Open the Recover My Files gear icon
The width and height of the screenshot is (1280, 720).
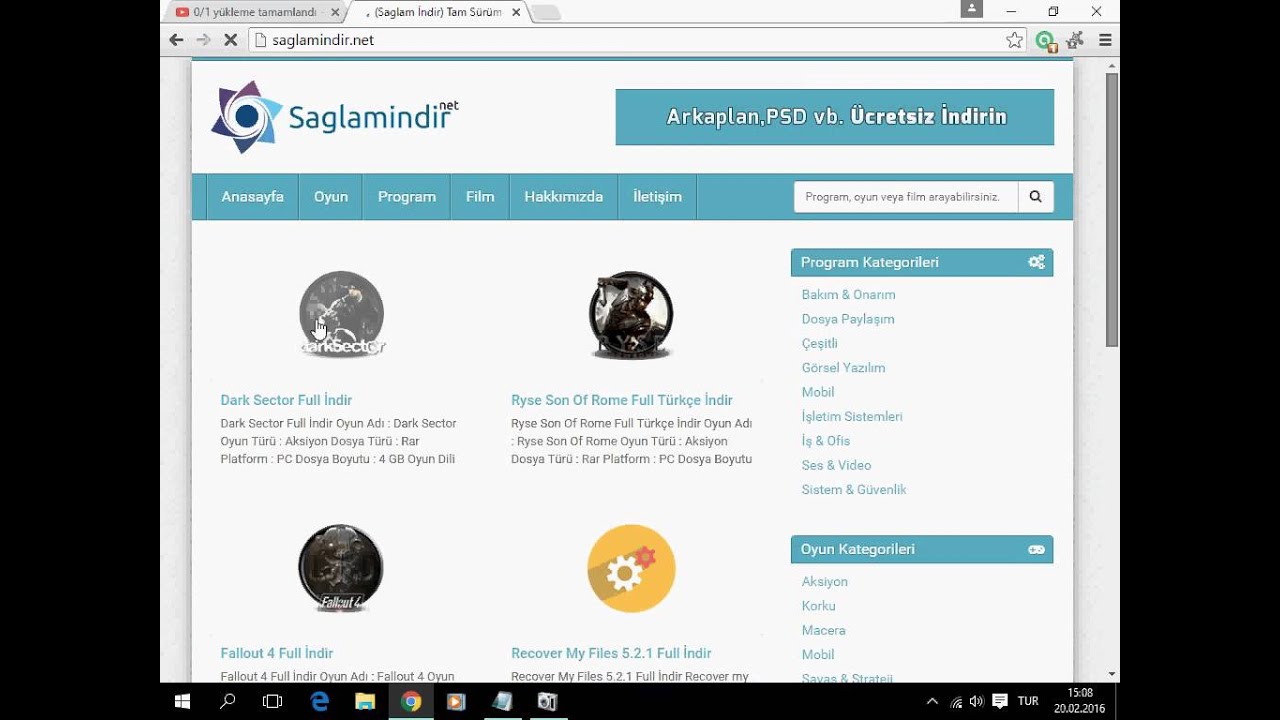(631, 568)
